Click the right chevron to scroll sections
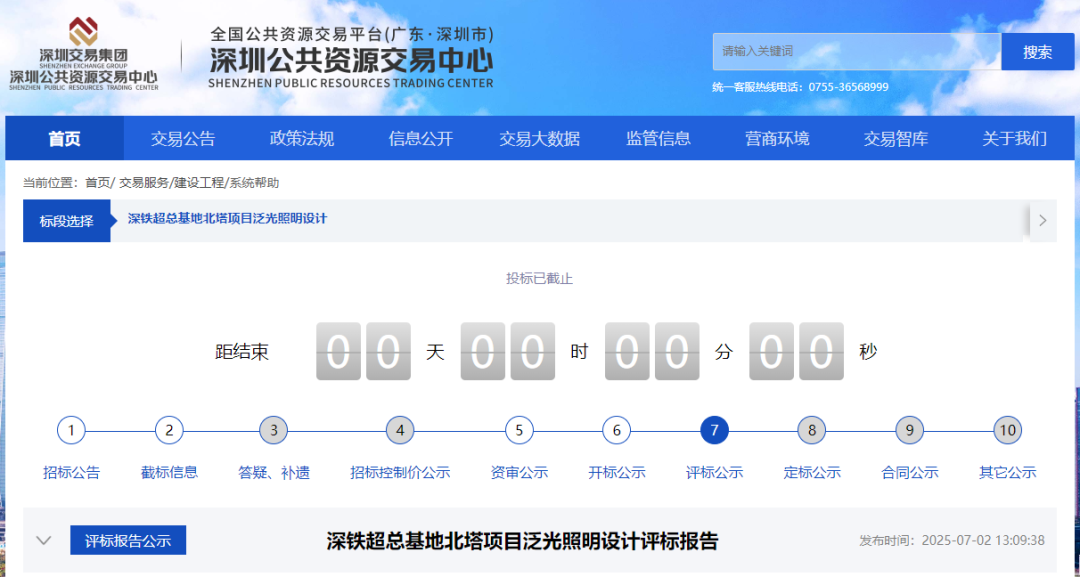This screenshot has width=1080, height=577. tap(1043, 220)
